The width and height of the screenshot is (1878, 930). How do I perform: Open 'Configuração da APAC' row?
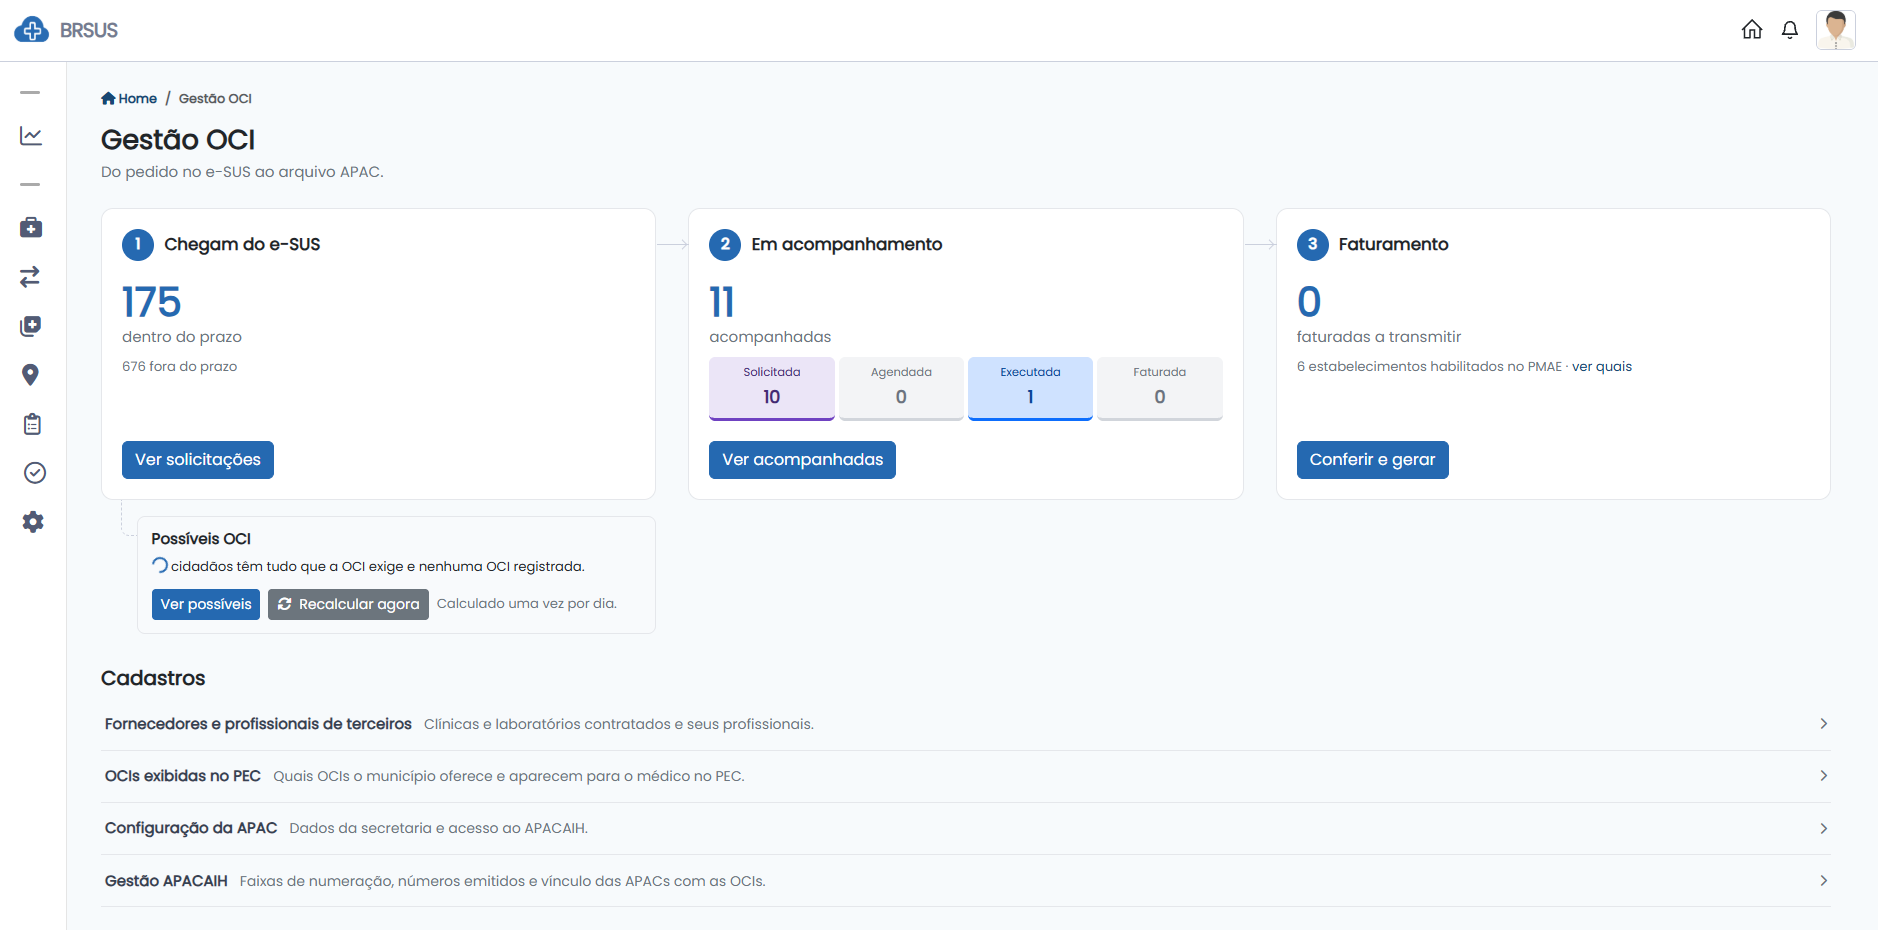(x=966, y=829)
